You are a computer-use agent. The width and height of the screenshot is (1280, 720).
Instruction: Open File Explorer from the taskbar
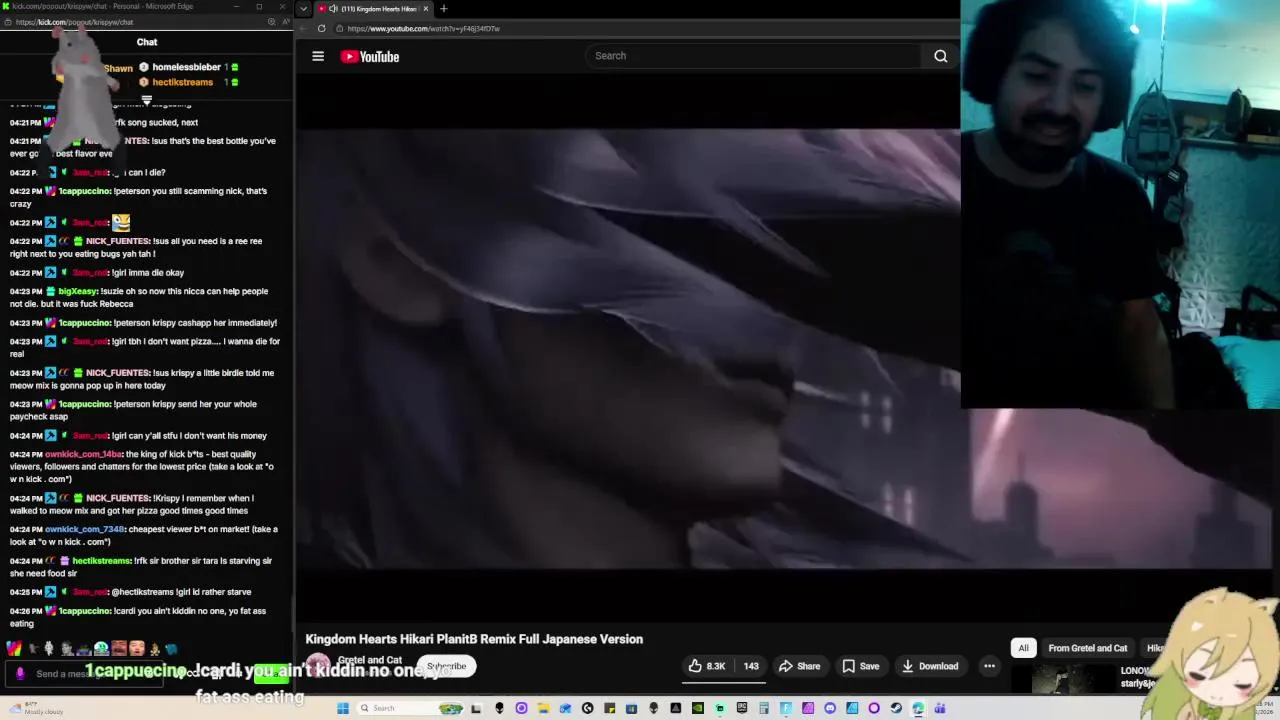pyautogui.click(x=543, y=708)
